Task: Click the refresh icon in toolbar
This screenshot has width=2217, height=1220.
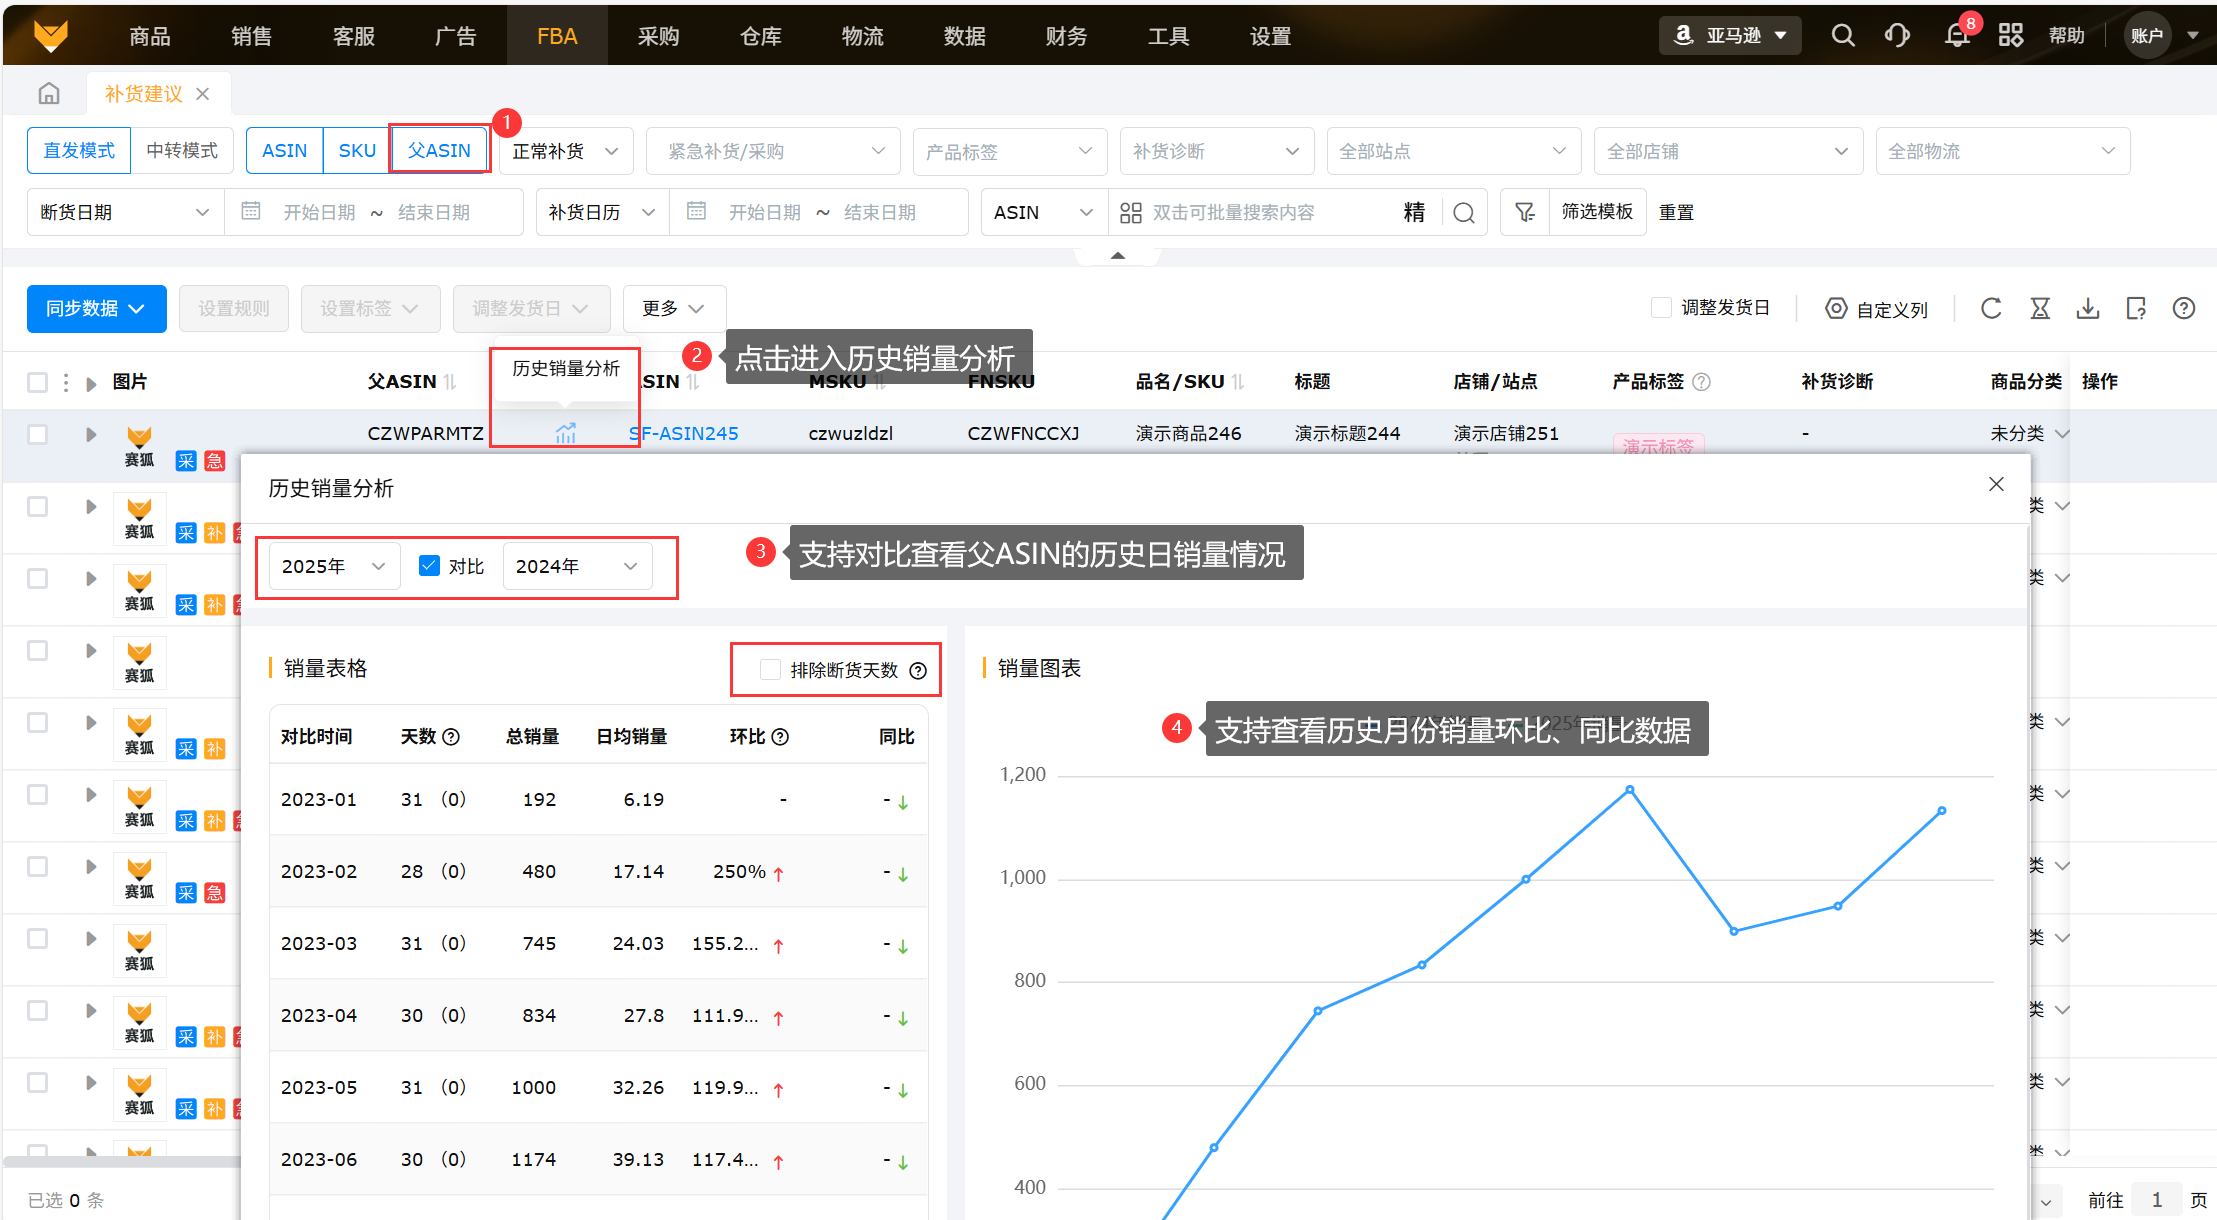Action: [x=1991, y=309]
